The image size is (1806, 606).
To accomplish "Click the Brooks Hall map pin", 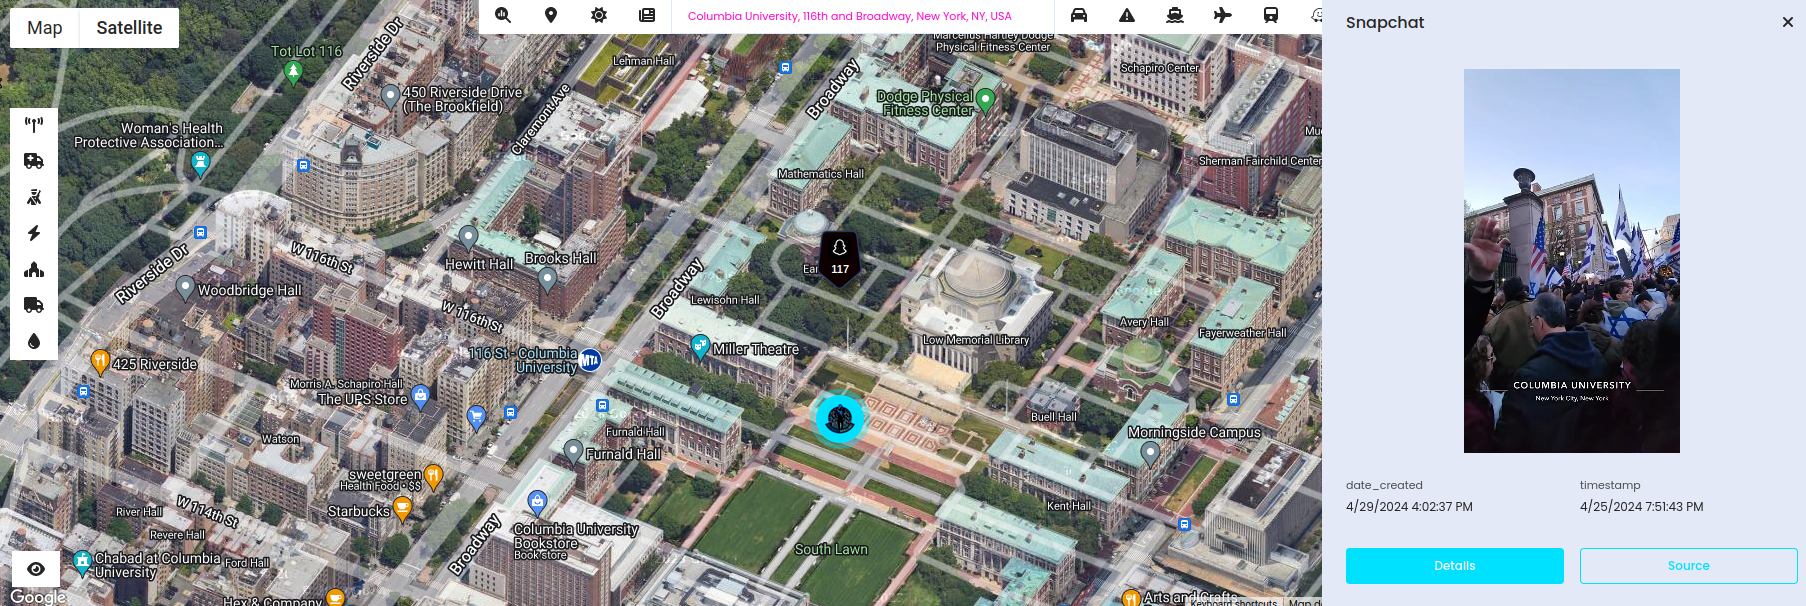I will 547,279.
